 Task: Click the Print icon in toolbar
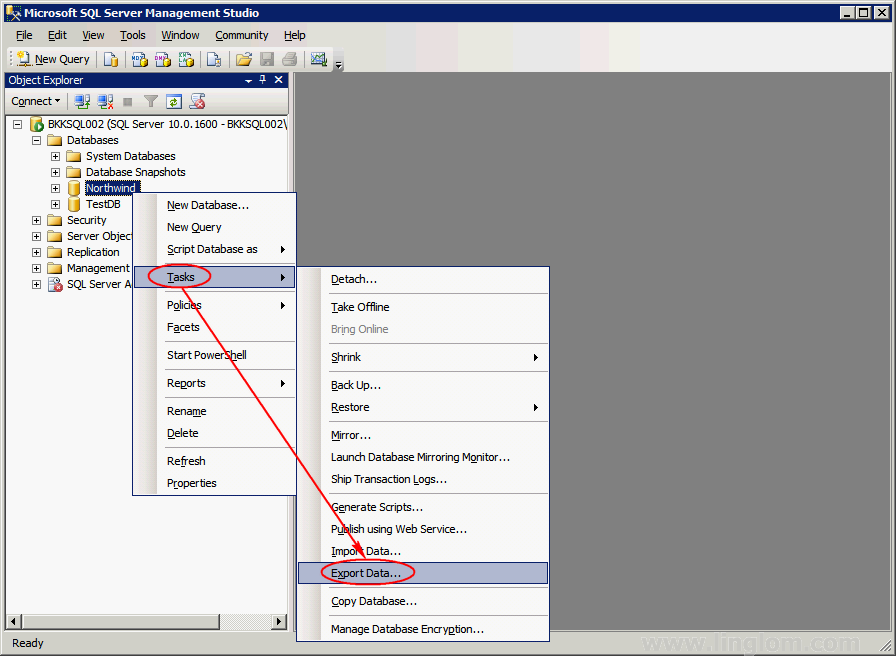(x=290, y=59)
